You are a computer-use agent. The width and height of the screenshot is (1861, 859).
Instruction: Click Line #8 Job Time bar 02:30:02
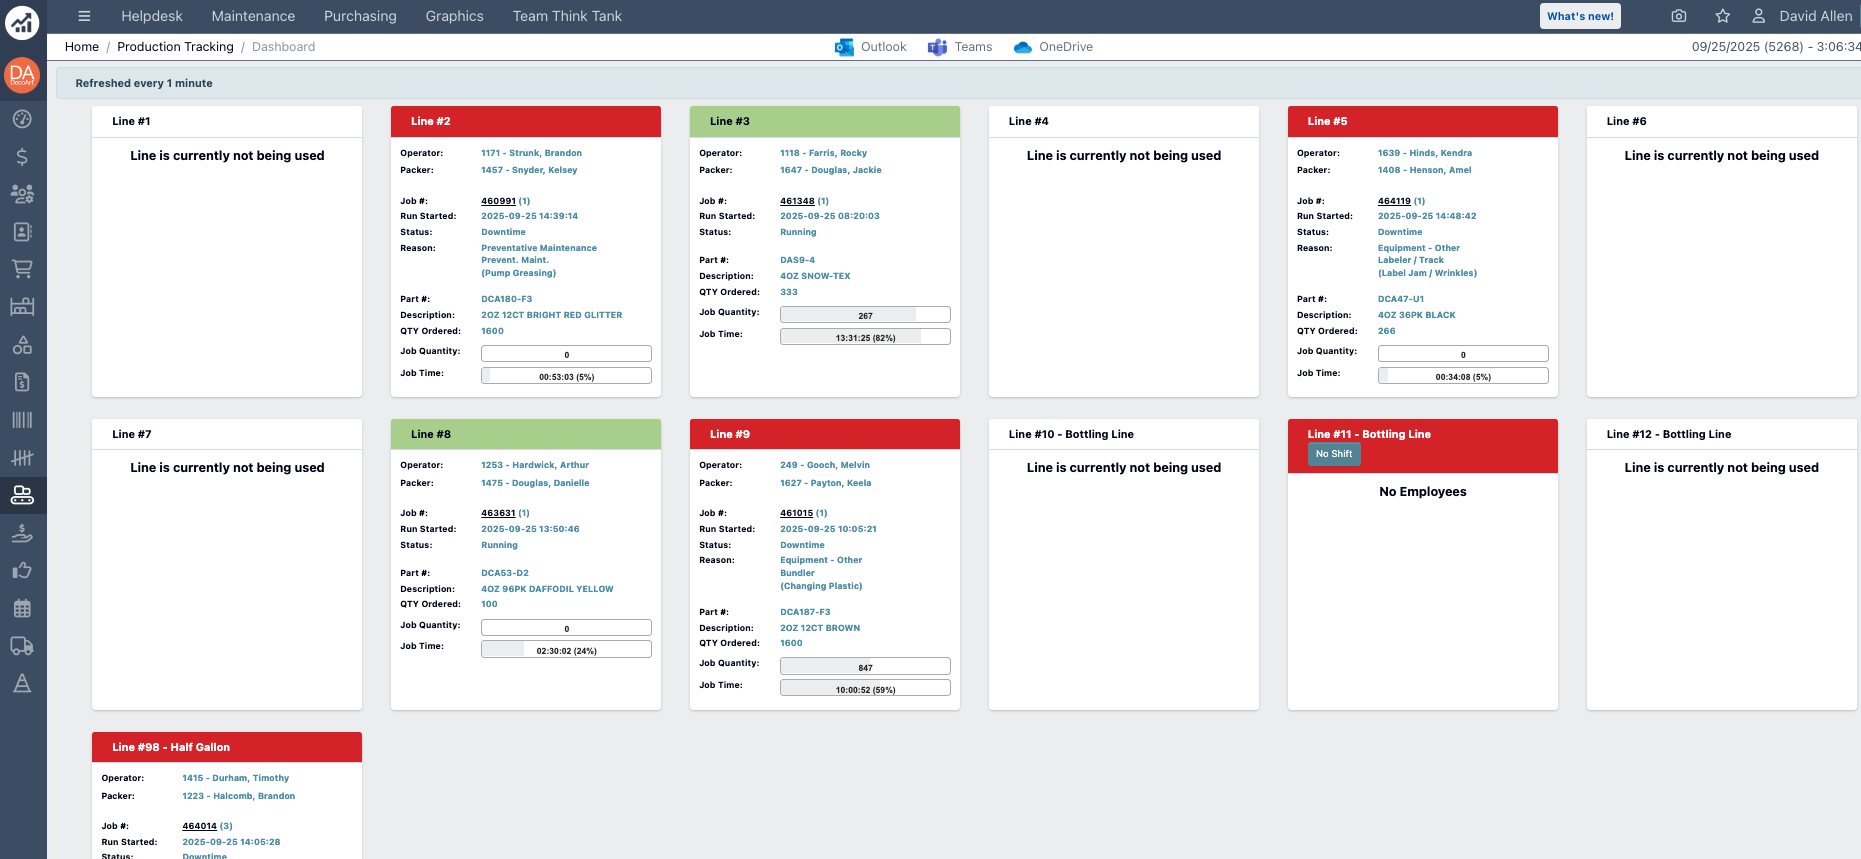pos(566,650)
